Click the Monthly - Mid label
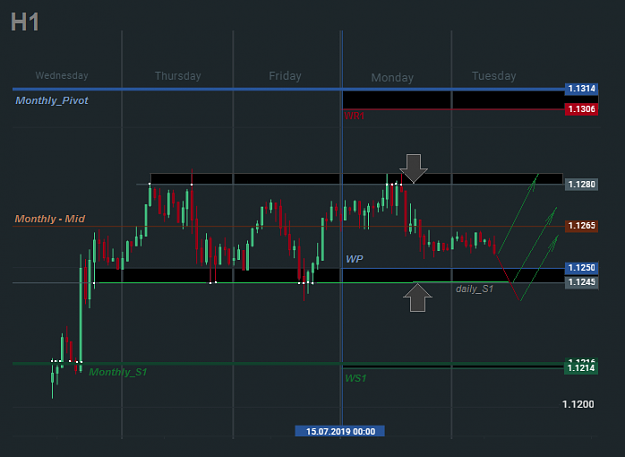Image resolution: width=625 pixels, height=457 pixels. 50,219
